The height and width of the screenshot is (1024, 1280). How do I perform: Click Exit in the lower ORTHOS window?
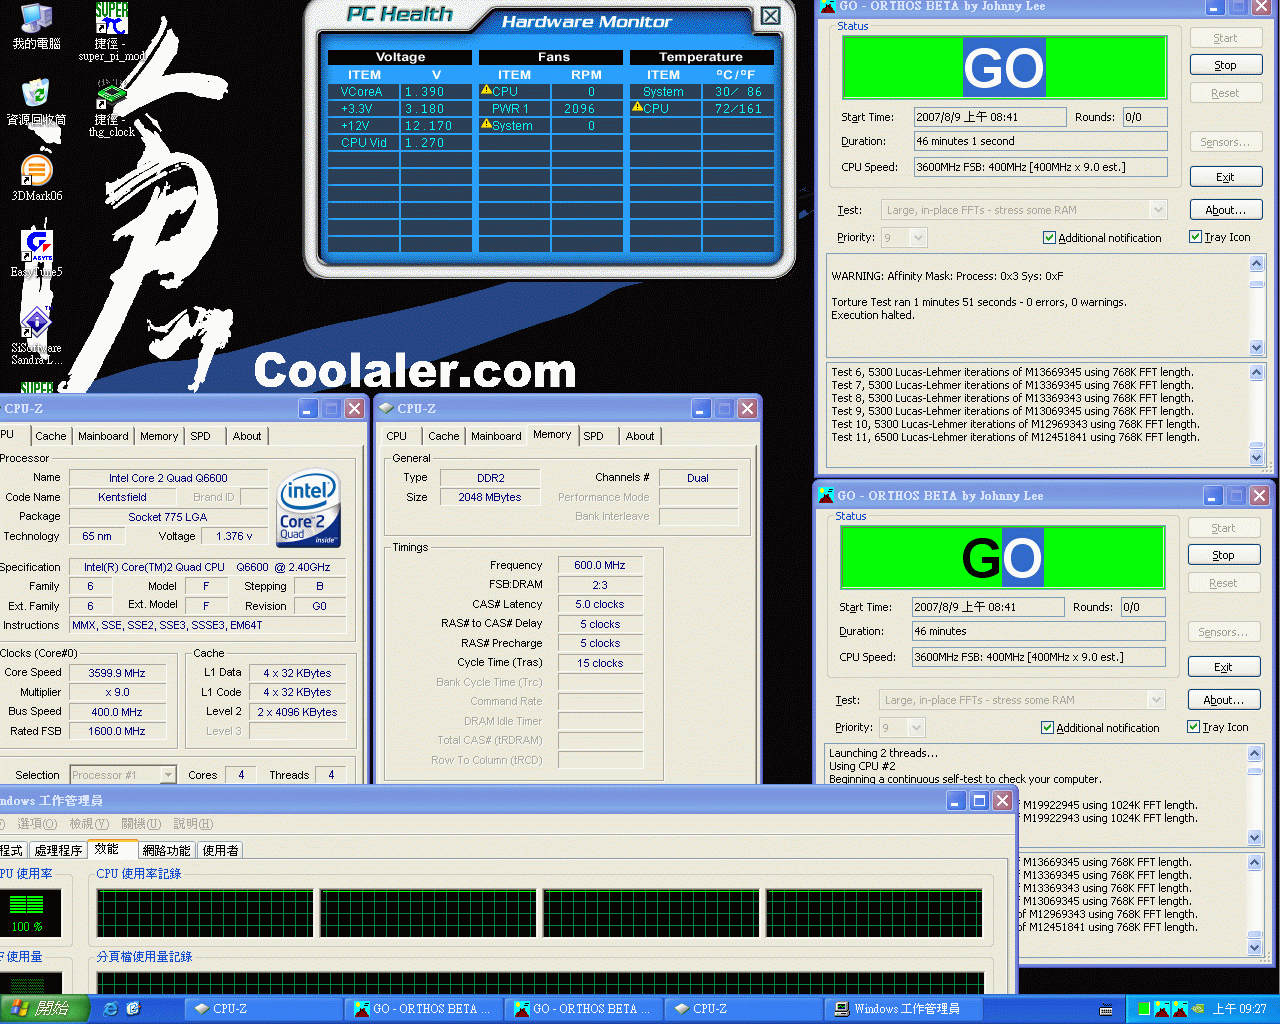pyautogui.click(x=1224, y=667)
